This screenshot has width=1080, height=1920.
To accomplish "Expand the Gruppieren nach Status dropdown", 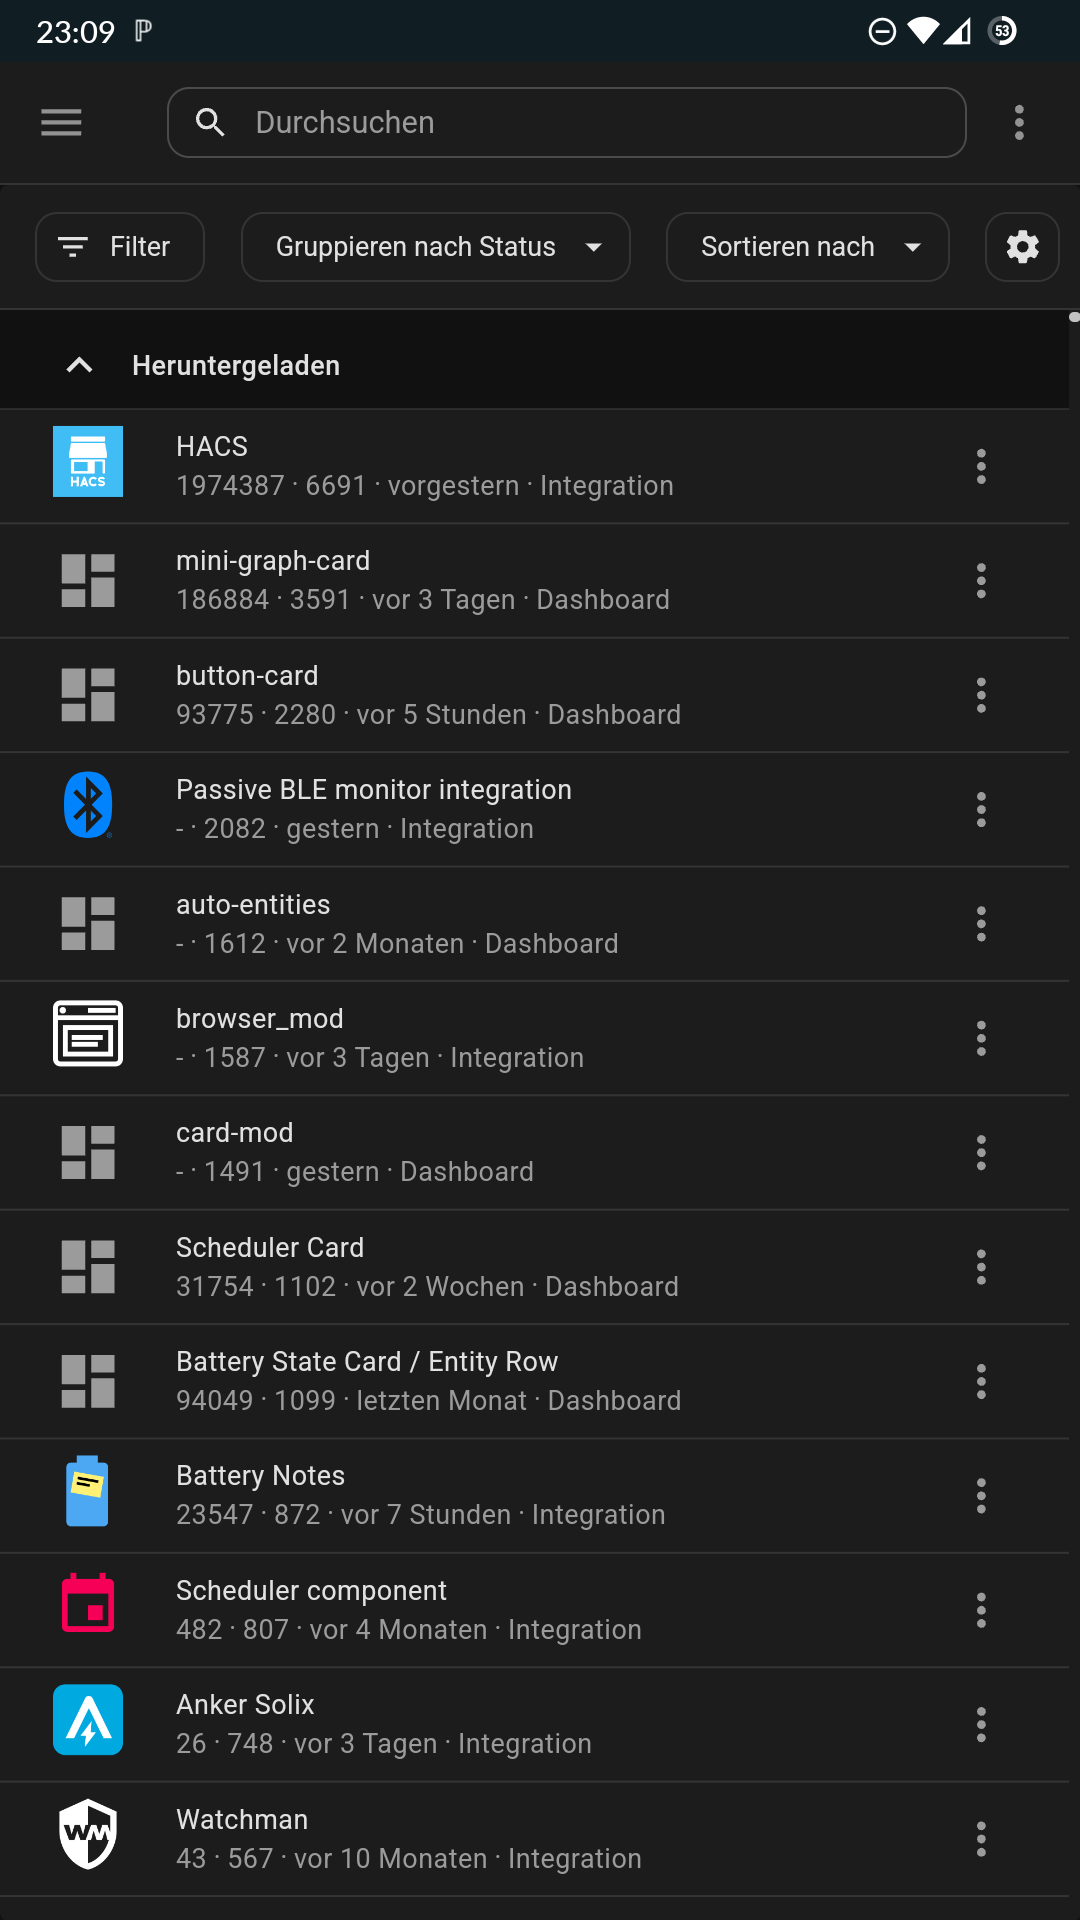I will coord(436,247).
